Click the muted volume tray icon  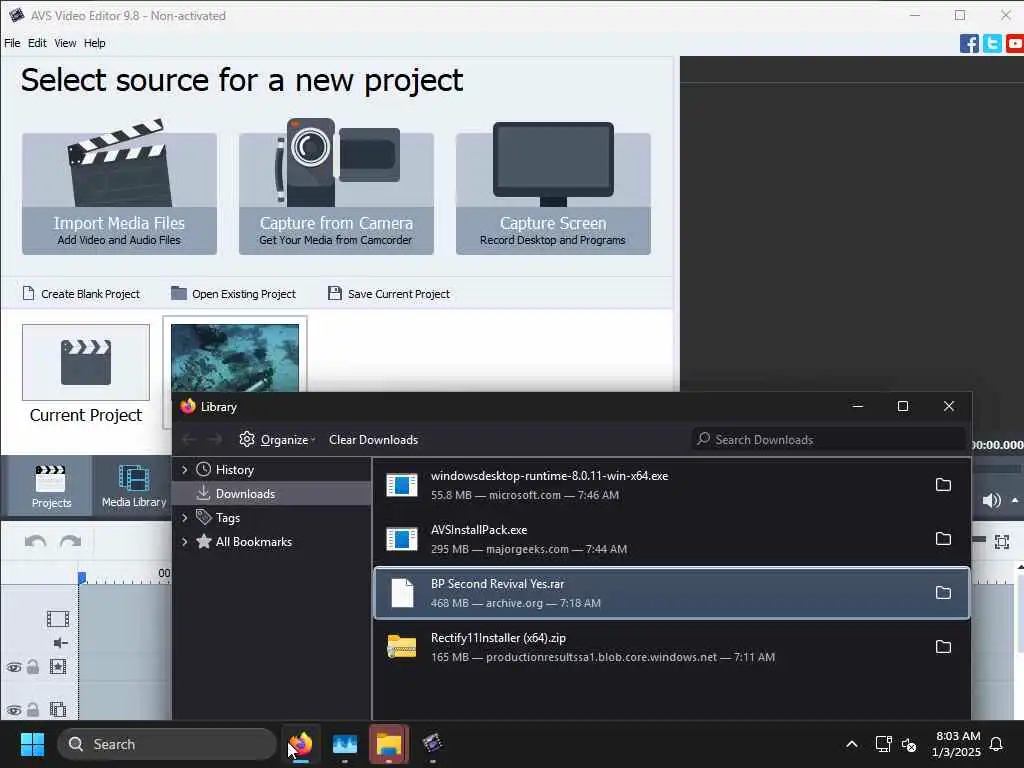click(x=909, y=744)
